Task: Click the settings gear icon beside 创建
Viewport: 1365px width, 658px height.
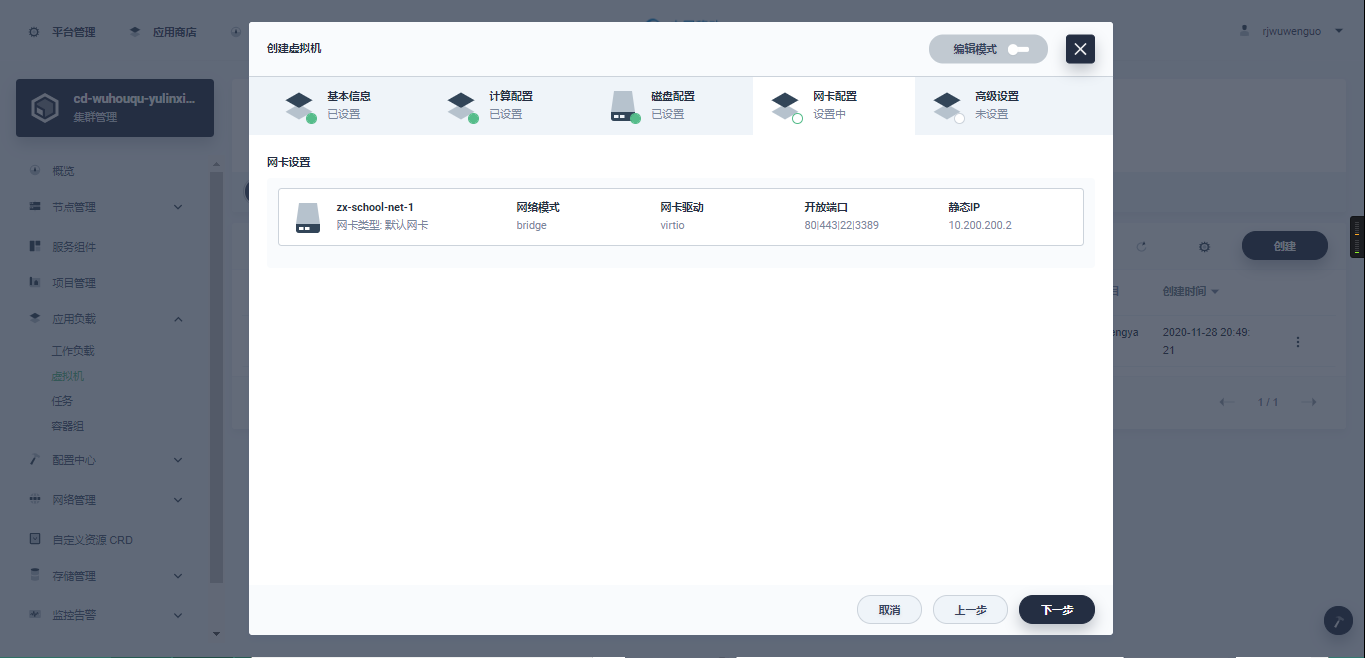Action: [x=1204, y=246]
